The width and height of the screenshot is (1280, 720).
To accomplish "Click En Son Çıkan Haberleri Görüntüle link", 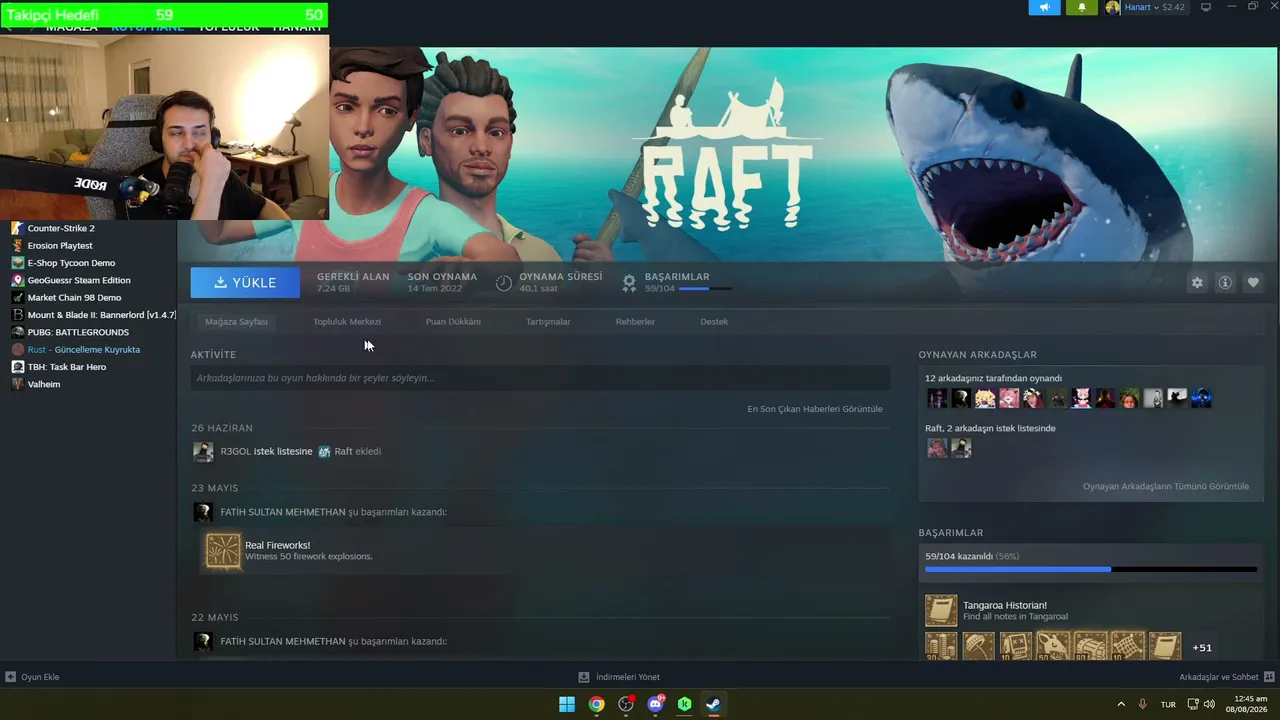I will [x=815, y=409].
